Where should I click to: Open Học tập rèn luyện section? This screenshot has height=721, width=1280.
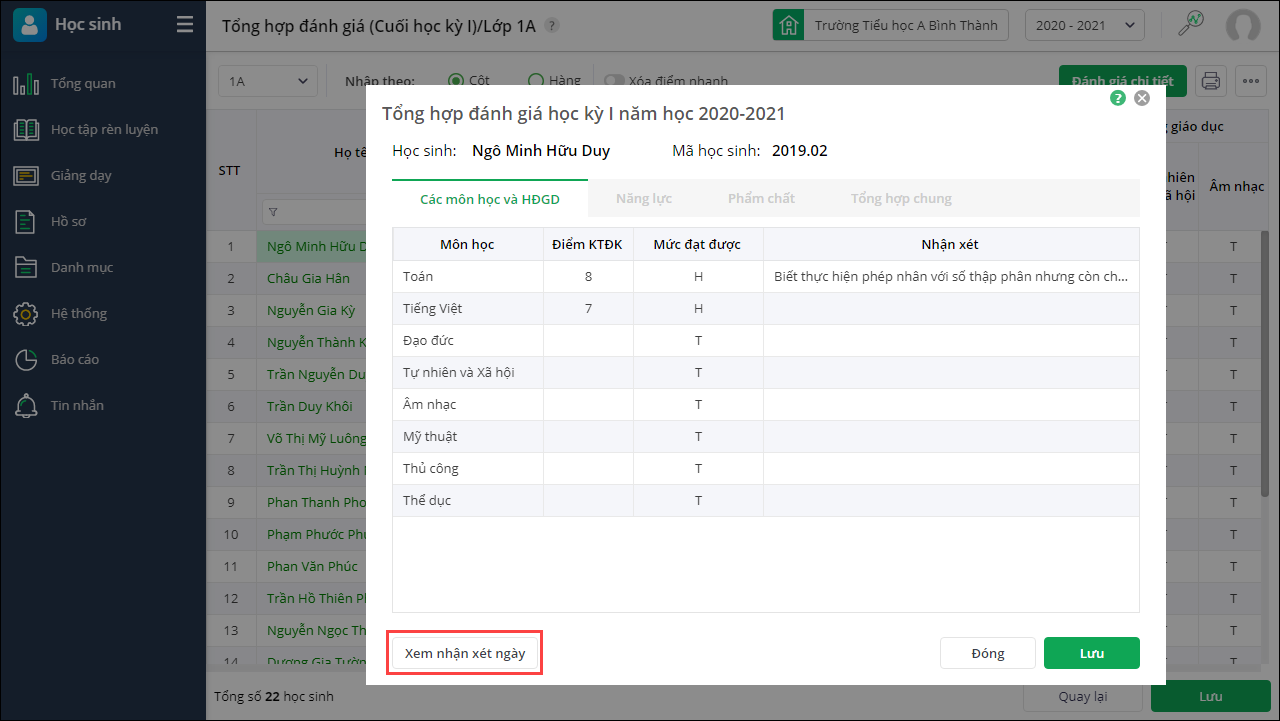click(104, 129)
